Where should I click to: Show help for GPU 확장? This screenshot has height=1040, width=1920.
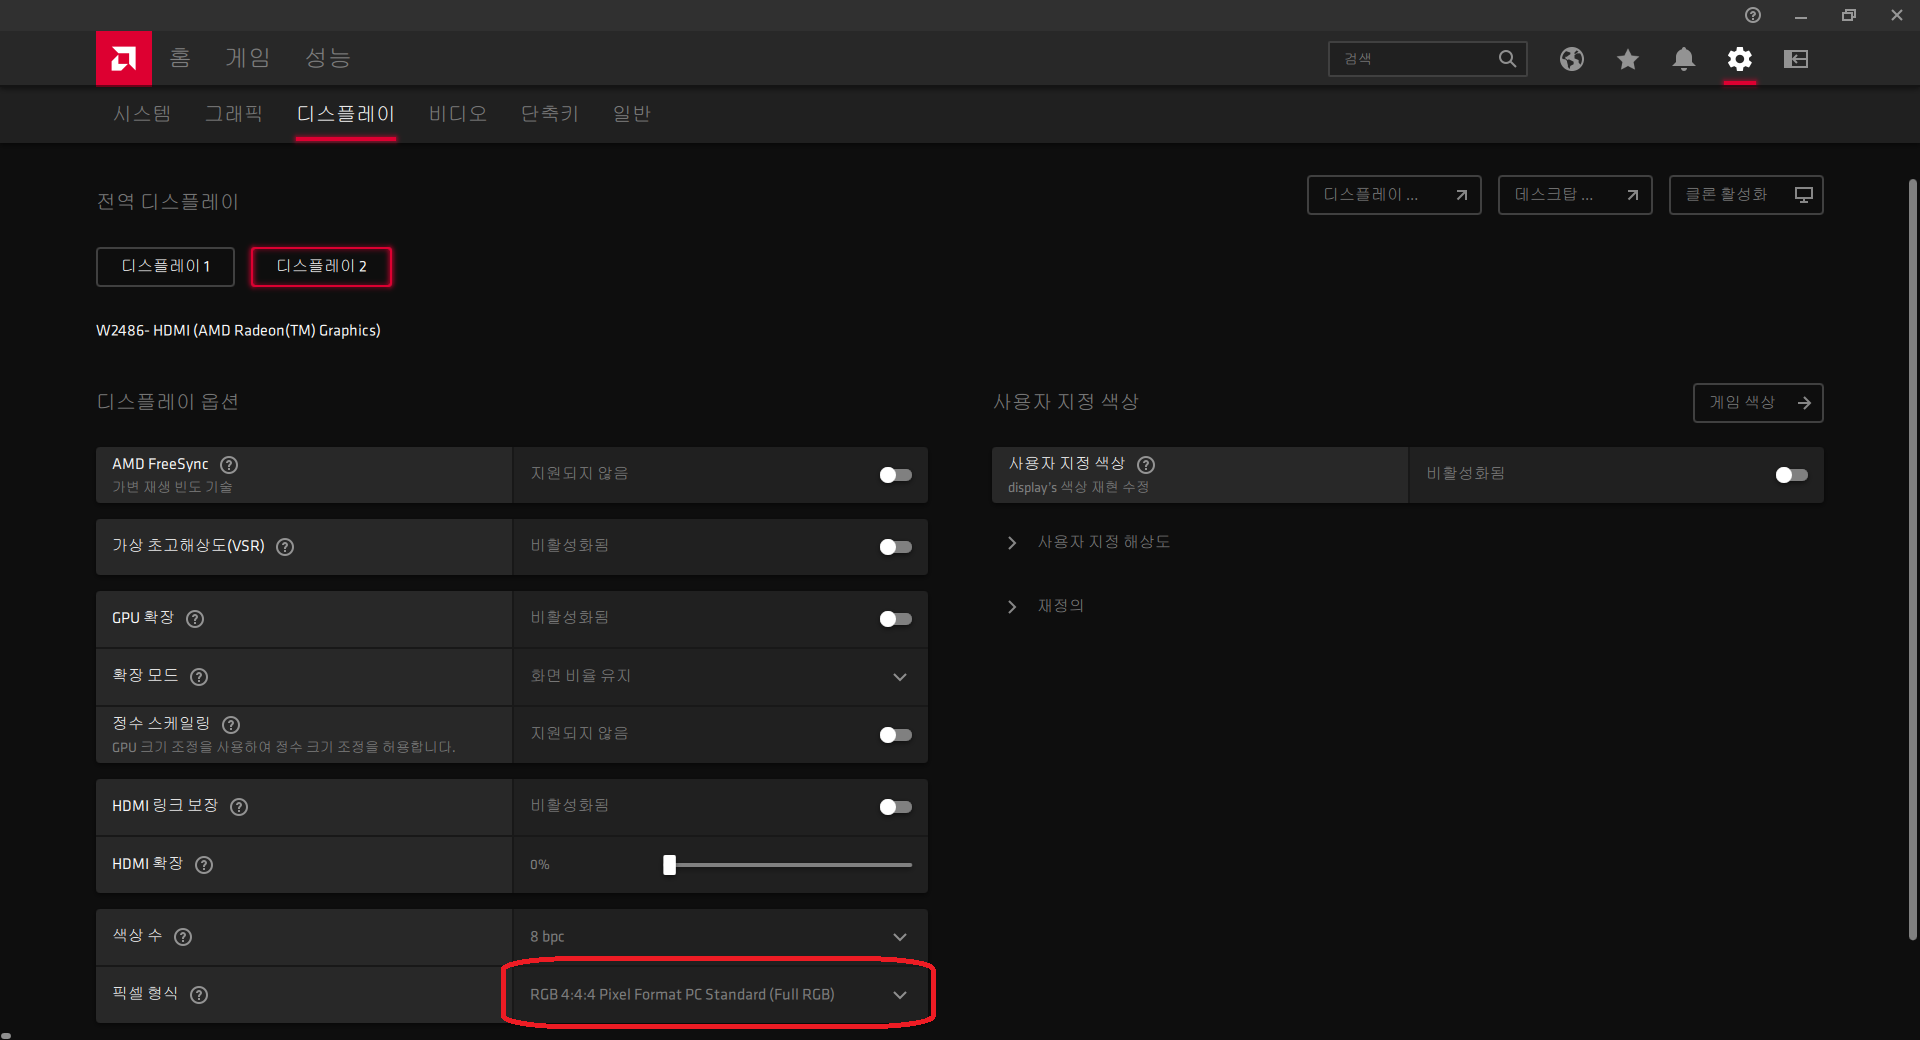[195, 619]
